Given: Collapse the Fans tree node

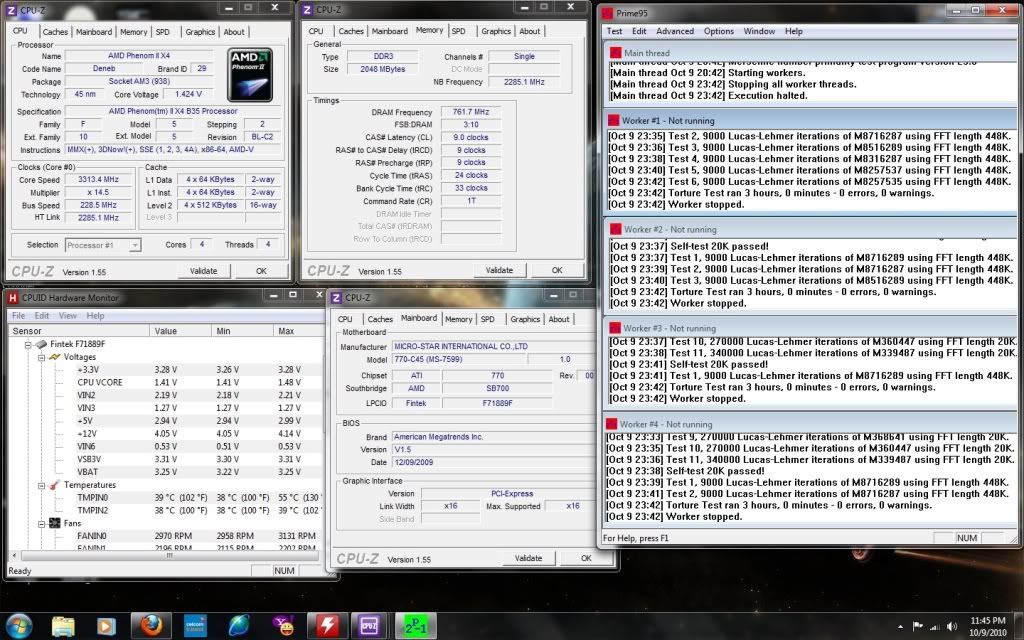Looking at the screenshot, I should (43, 523).
